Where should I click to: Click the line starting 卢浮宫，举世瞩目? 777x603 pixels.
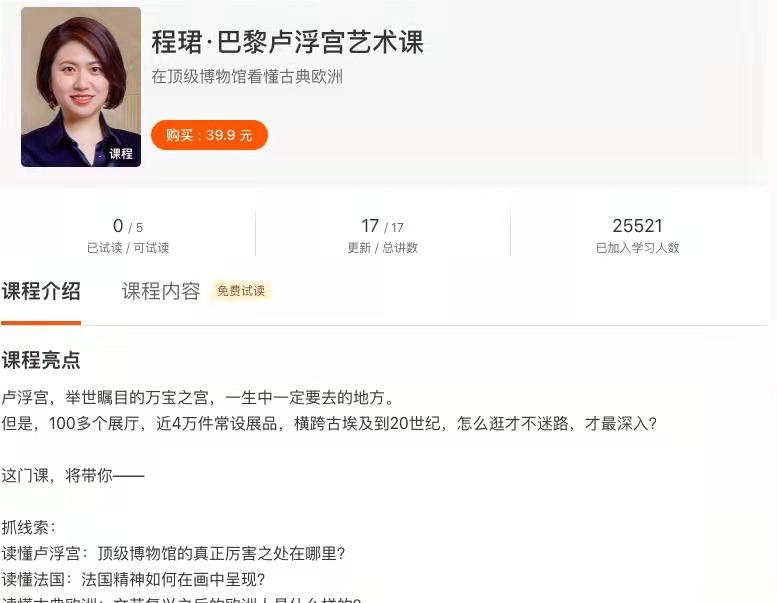click(x=198, y=397)
